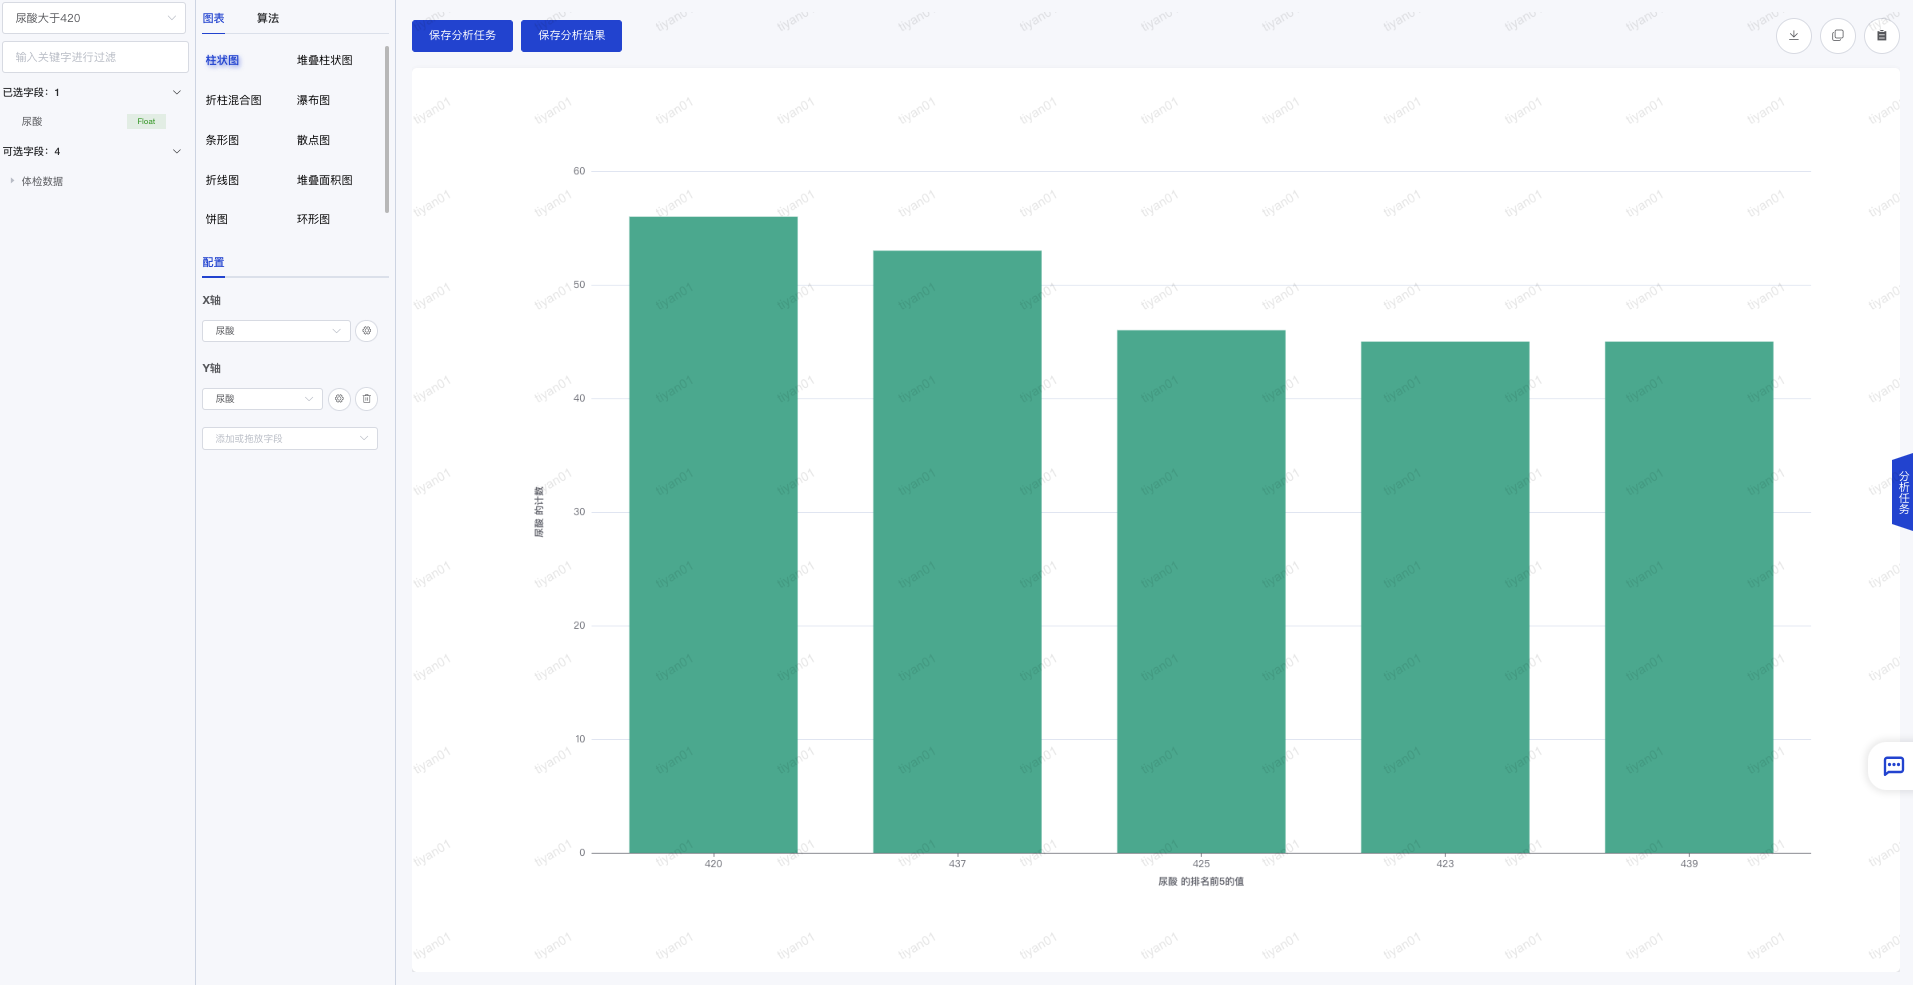Switch to the 算法 tab

tap(268, 18)
